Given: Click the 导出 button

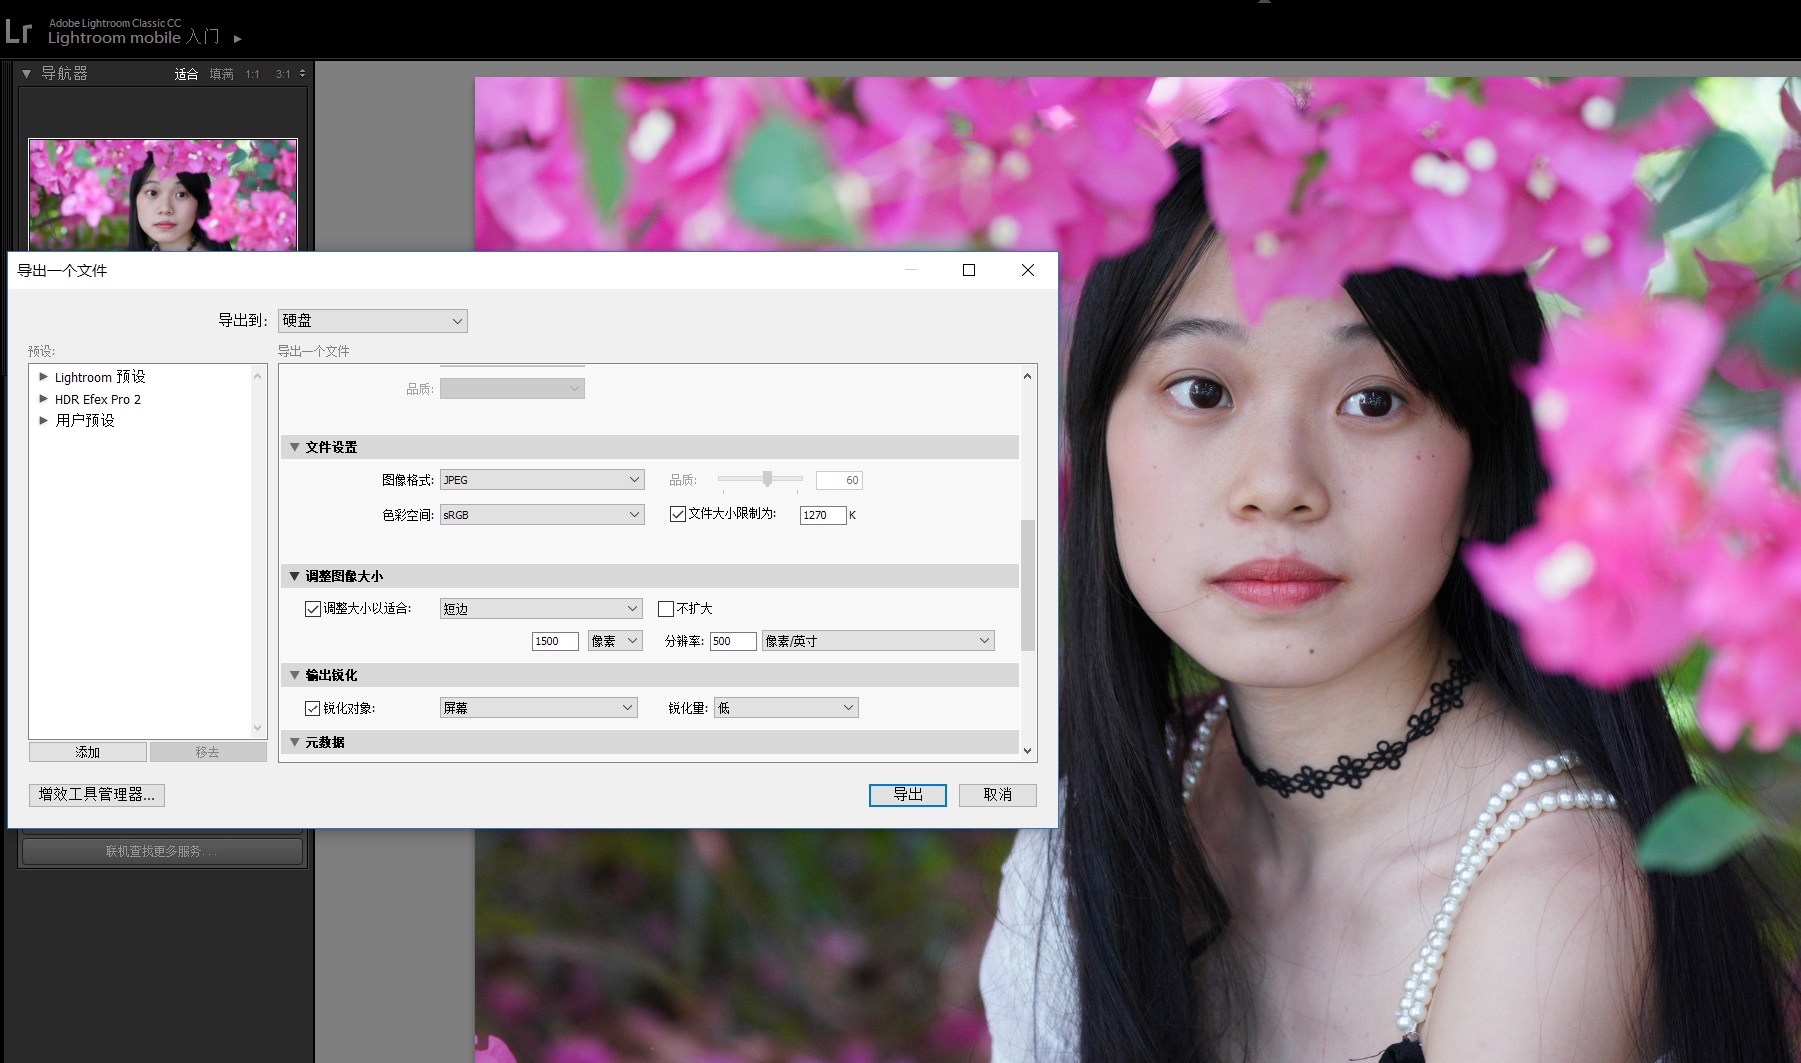Looking at the screenshot, I should 908,794.
